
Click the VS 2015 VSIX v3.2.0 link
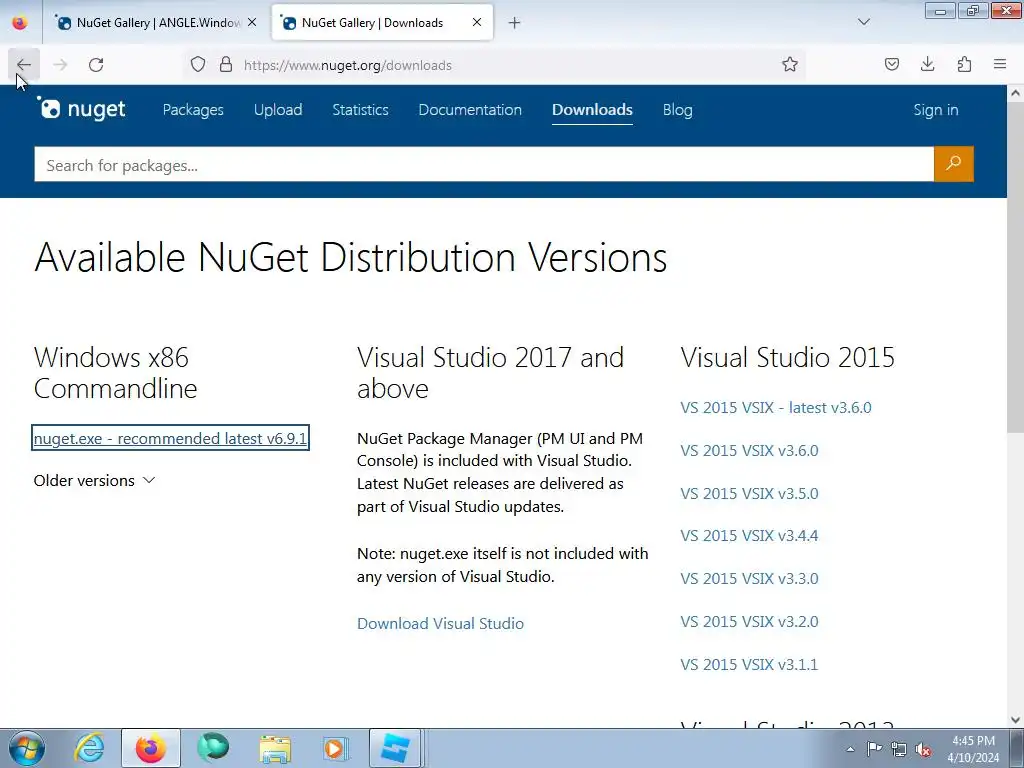pyautogui.click(x=749, y=622)
